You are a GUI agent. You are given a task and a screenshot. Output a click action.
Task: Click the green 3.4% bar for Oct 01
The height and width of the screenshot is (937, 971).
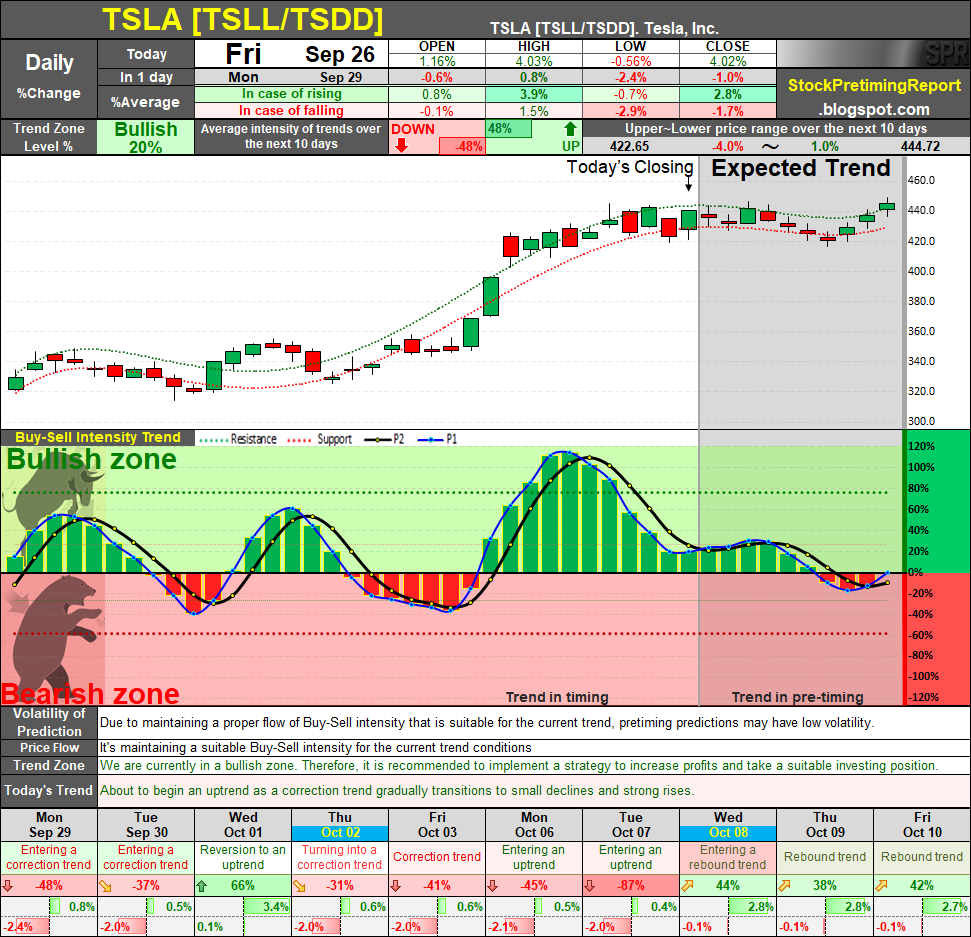266,907
